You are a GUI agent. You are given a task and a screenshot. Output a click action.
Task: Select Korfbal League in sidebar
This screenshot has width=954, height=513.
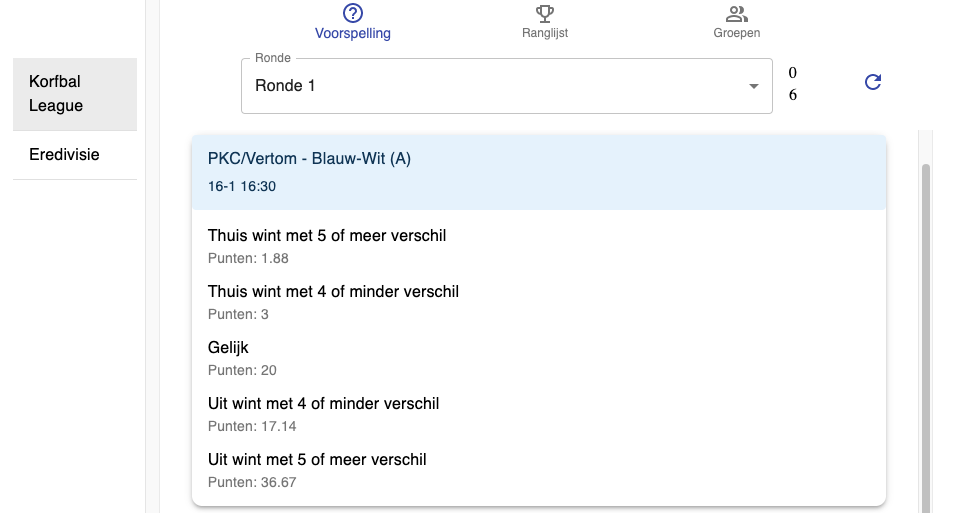point(75,94)
